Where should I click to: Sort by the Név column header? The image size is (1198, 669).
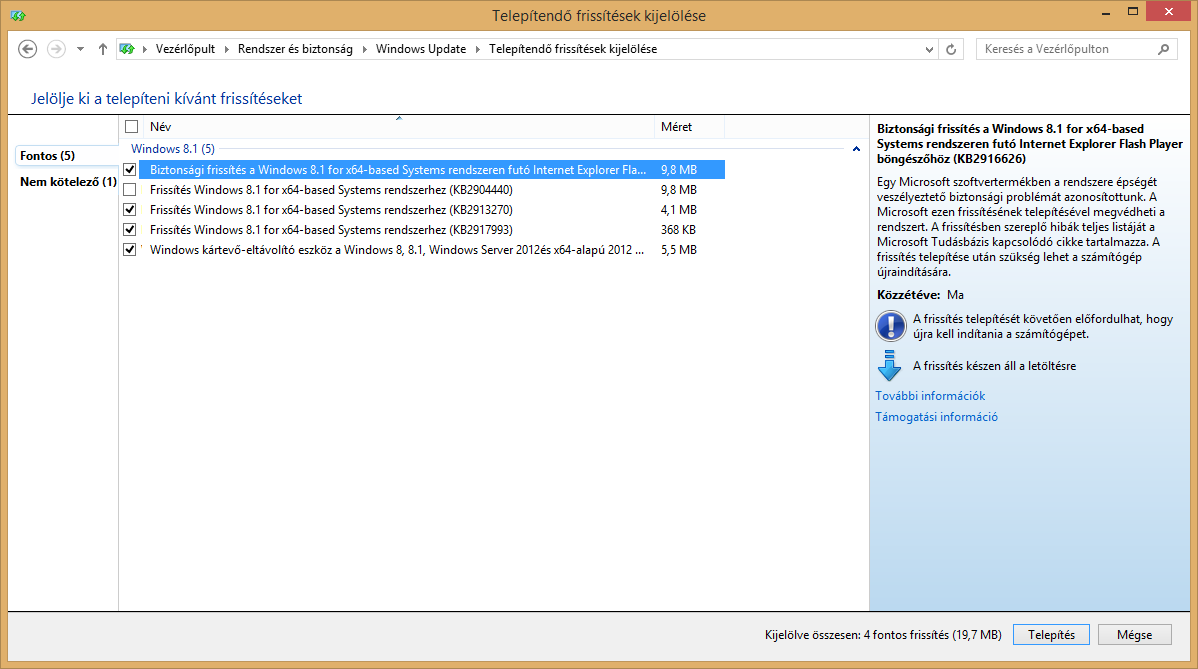[x=398, y=127]
